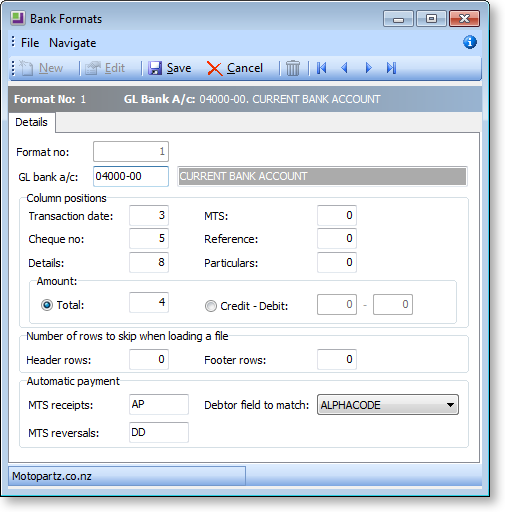Open the blue info help icon
The image size is (505, 512).
470,42
